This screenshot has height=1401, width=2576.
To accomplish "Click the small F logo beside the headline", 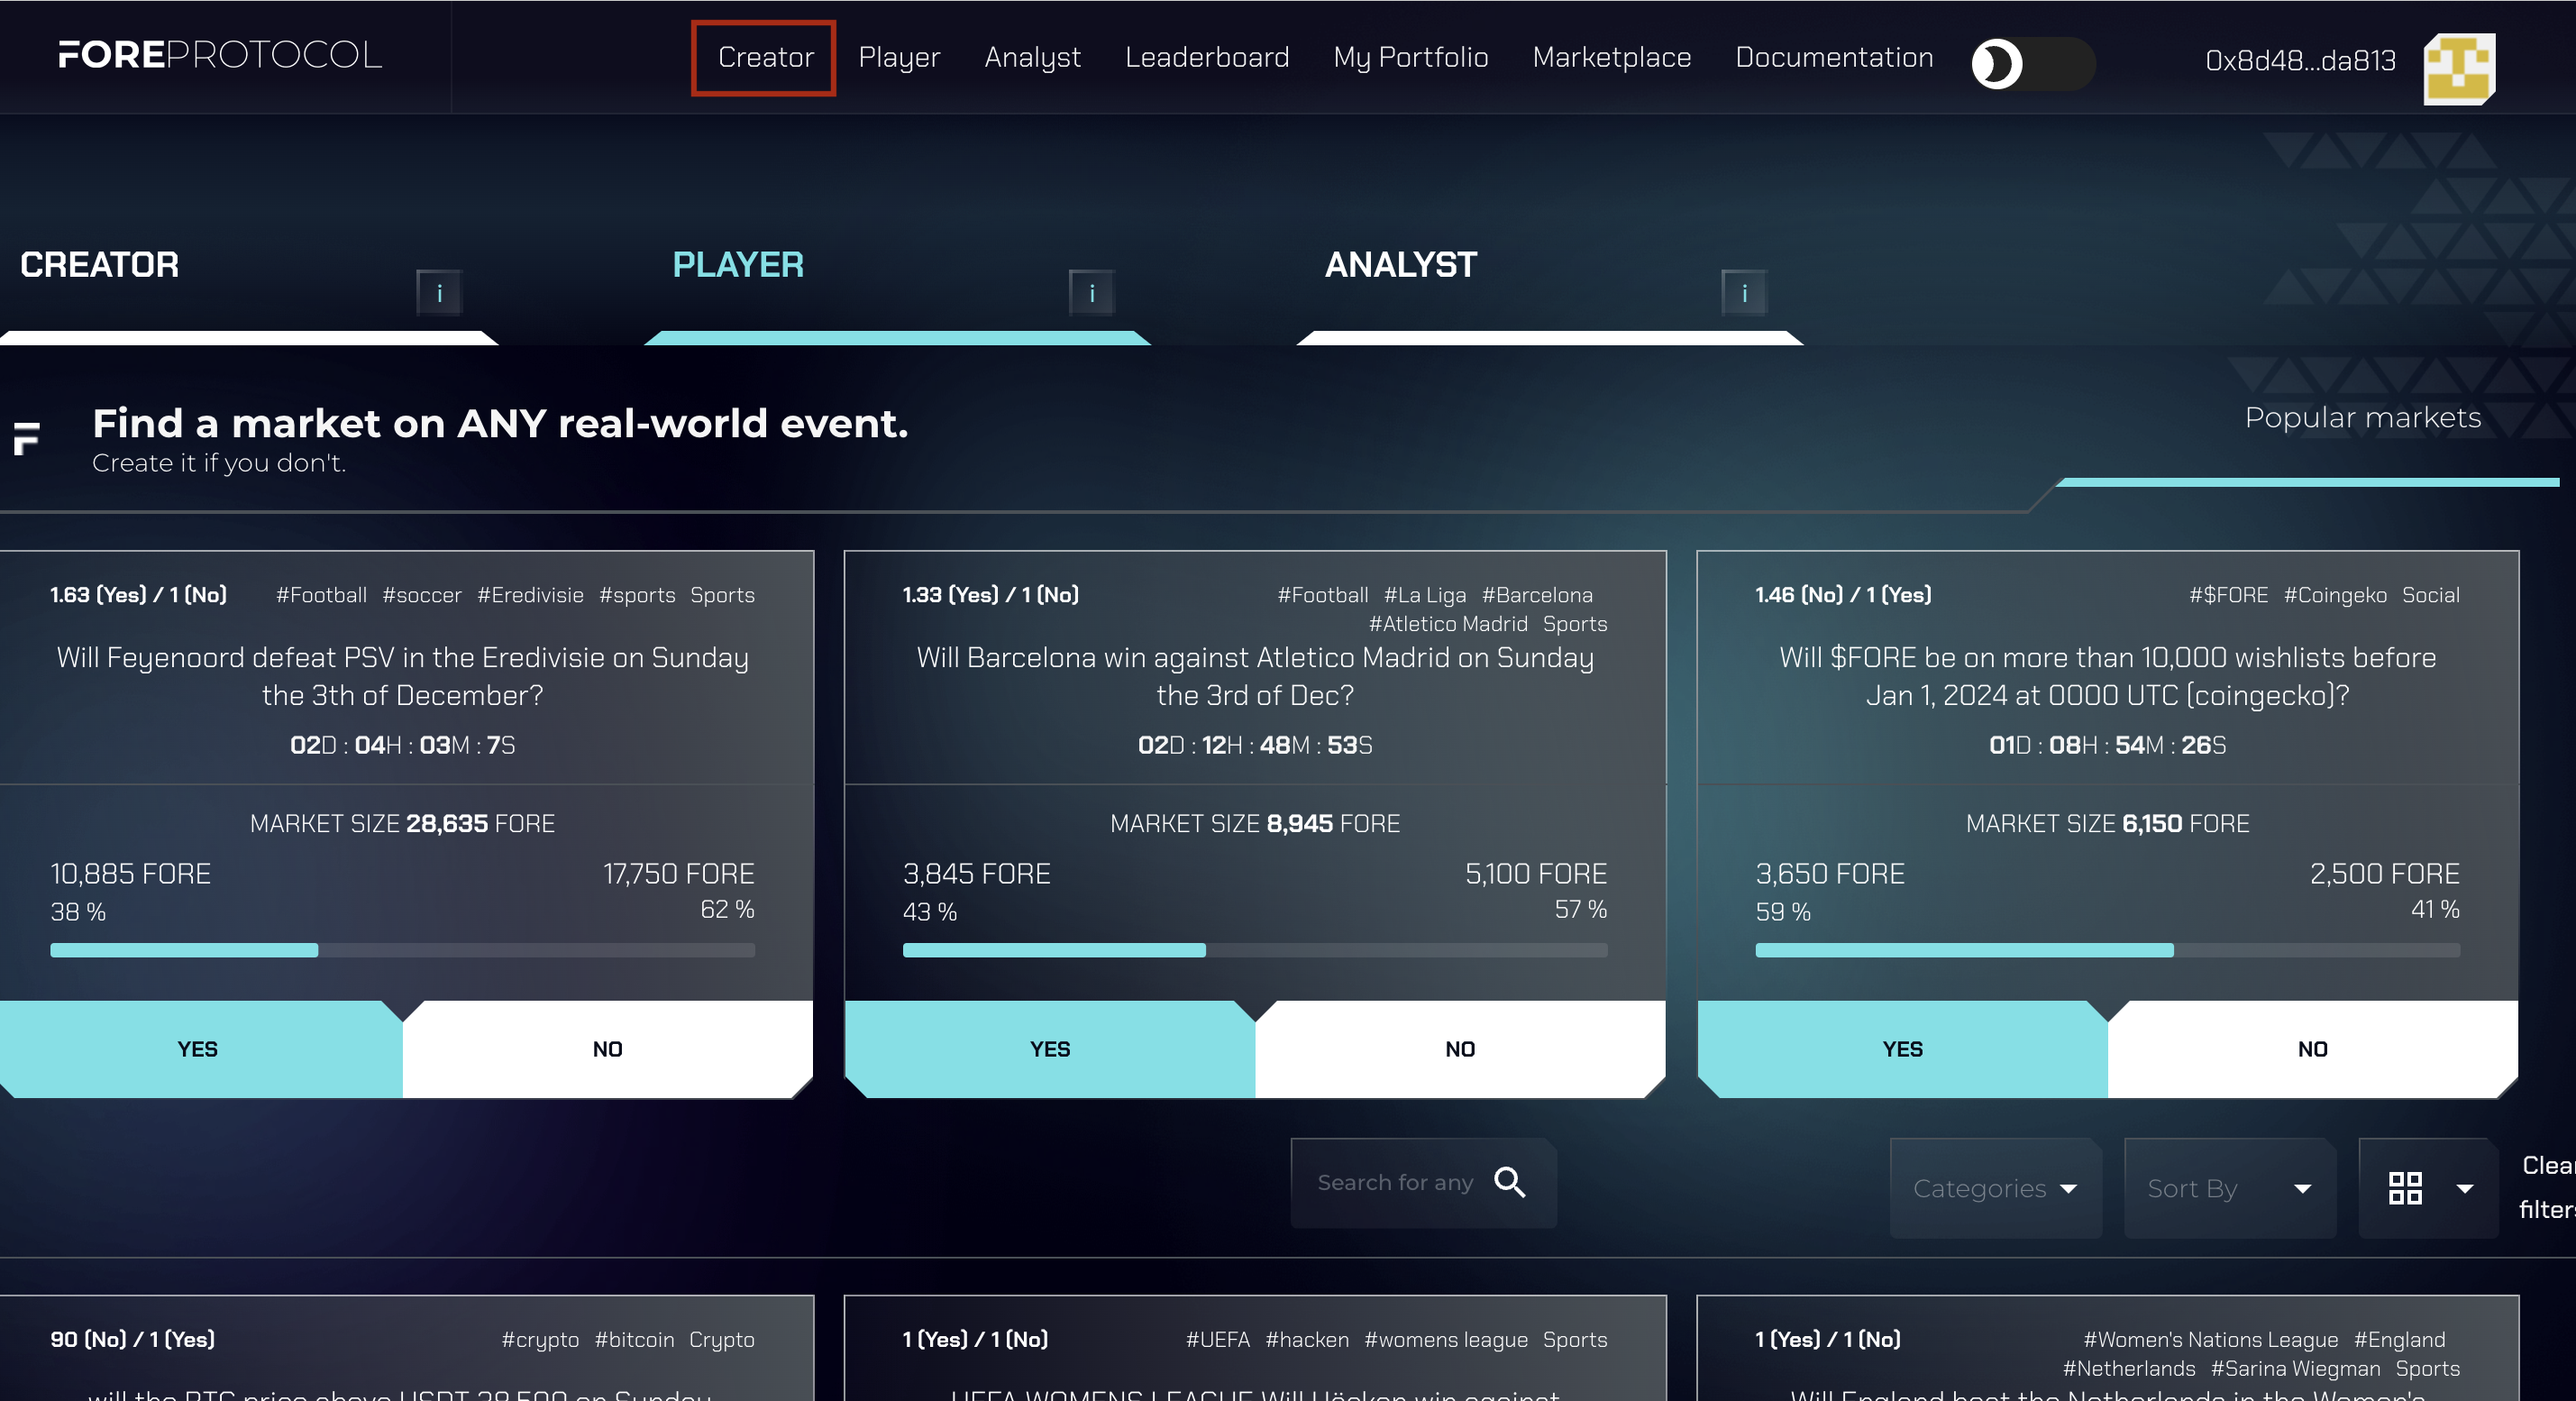I will point(27,438).
